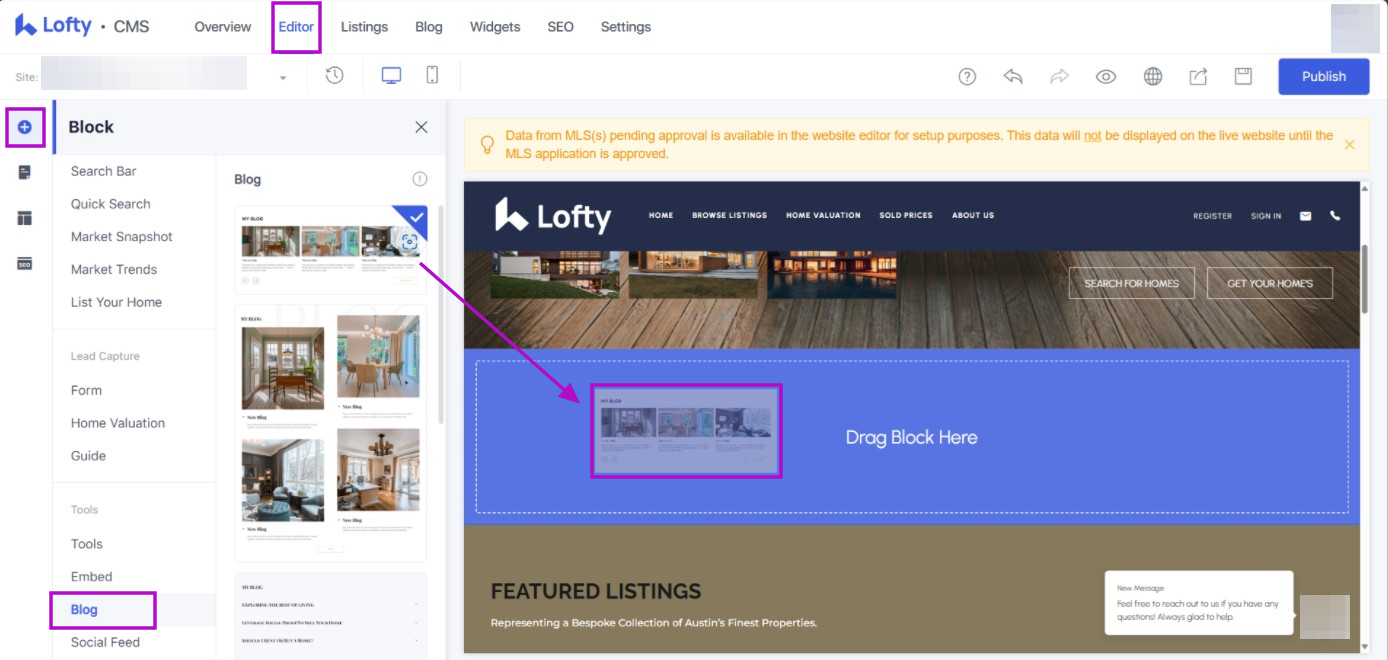Open the Social Feed block category
This screenshot has height=660, width=1388.
[105, 642]
